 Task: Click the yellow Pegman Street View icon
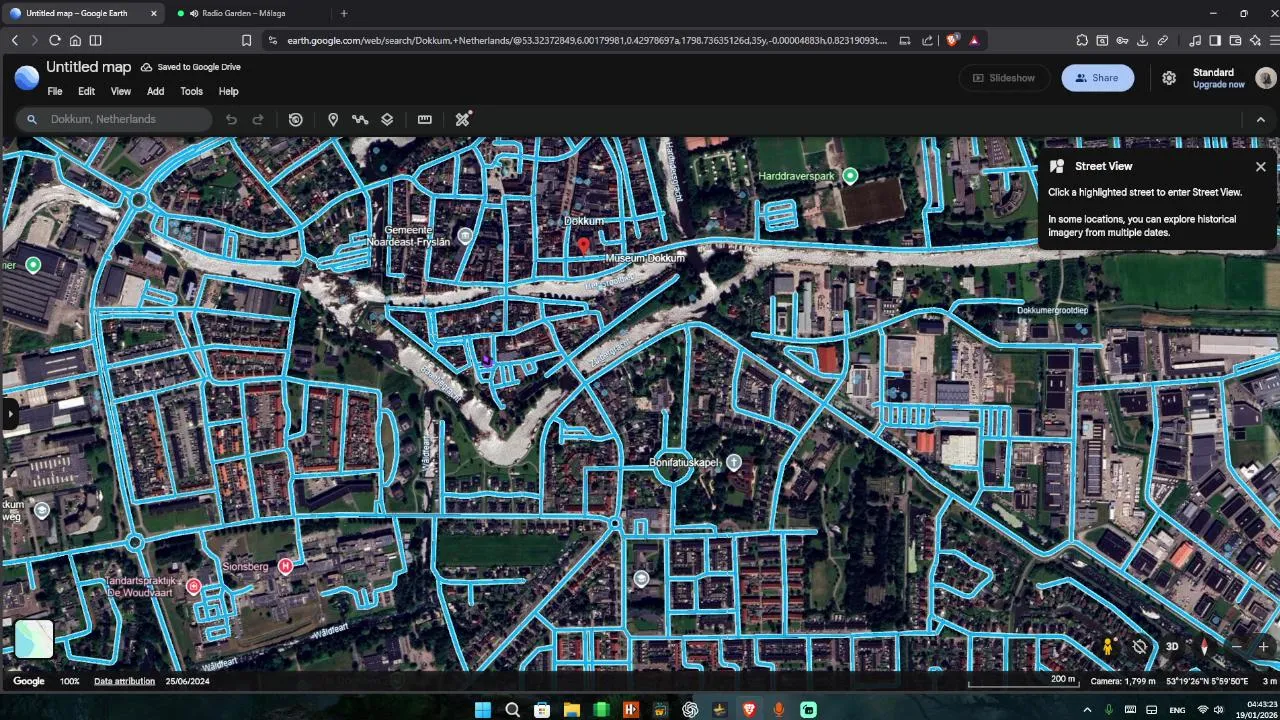click(x=1107, y=646)
